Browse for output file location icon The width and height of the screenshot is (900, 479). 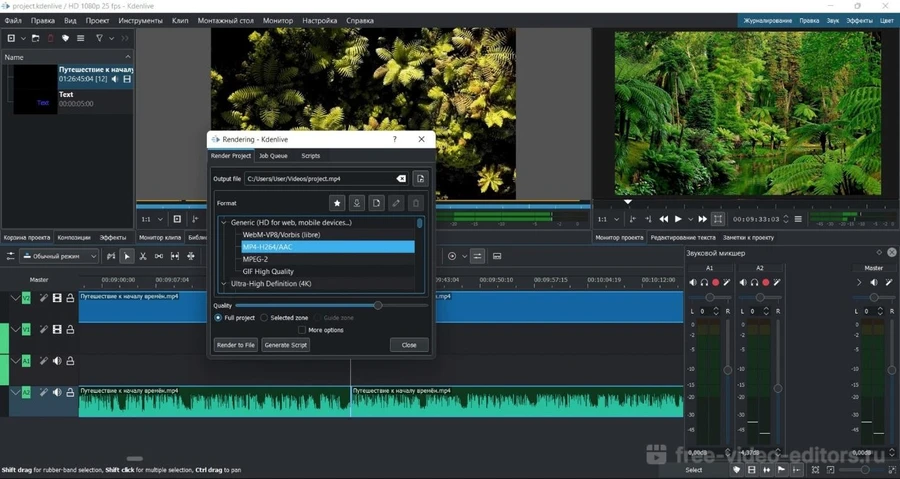(x=421, y=179)
